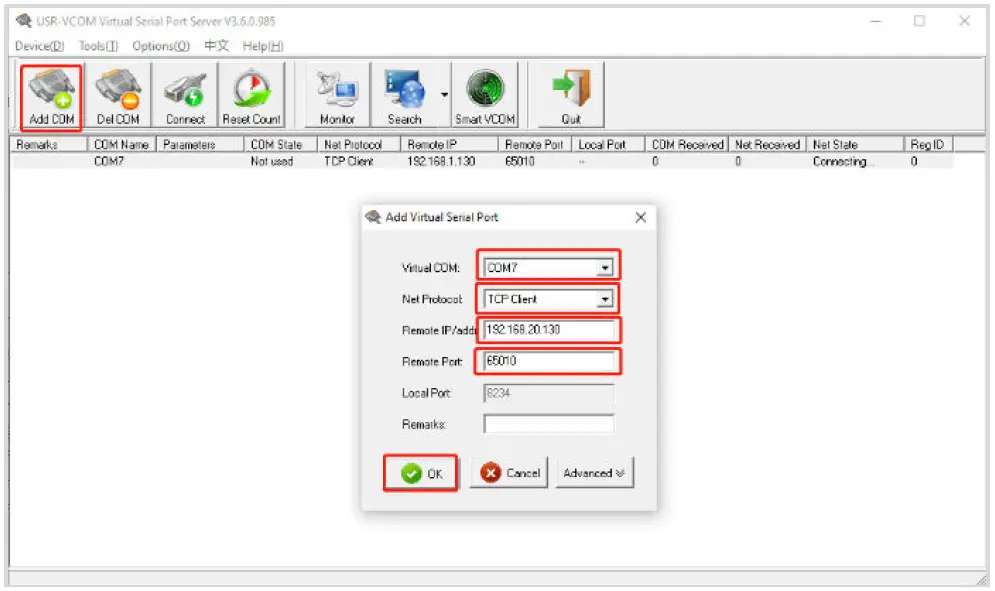Open the Options menu
Viewport: 995px width, 591px height.
[x=161, y=46]
